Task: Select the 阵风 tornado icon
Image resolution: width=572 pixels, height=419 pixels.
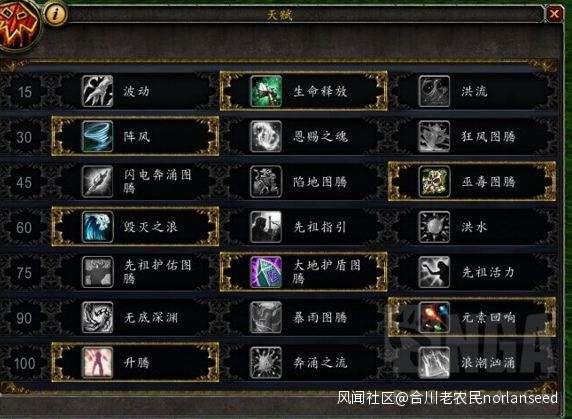Action: (x=97, y=136)
